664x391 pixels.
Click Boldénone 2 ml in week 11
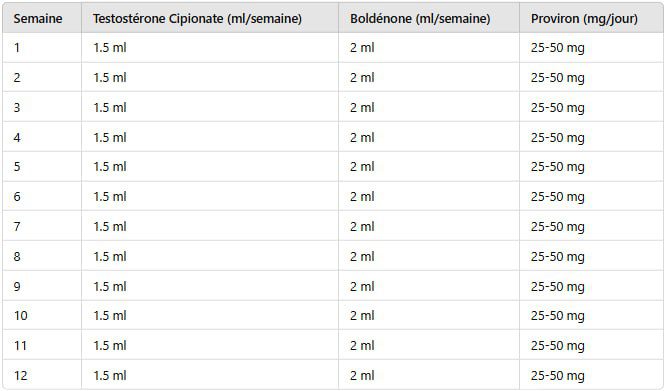click(x=429, y=345)
